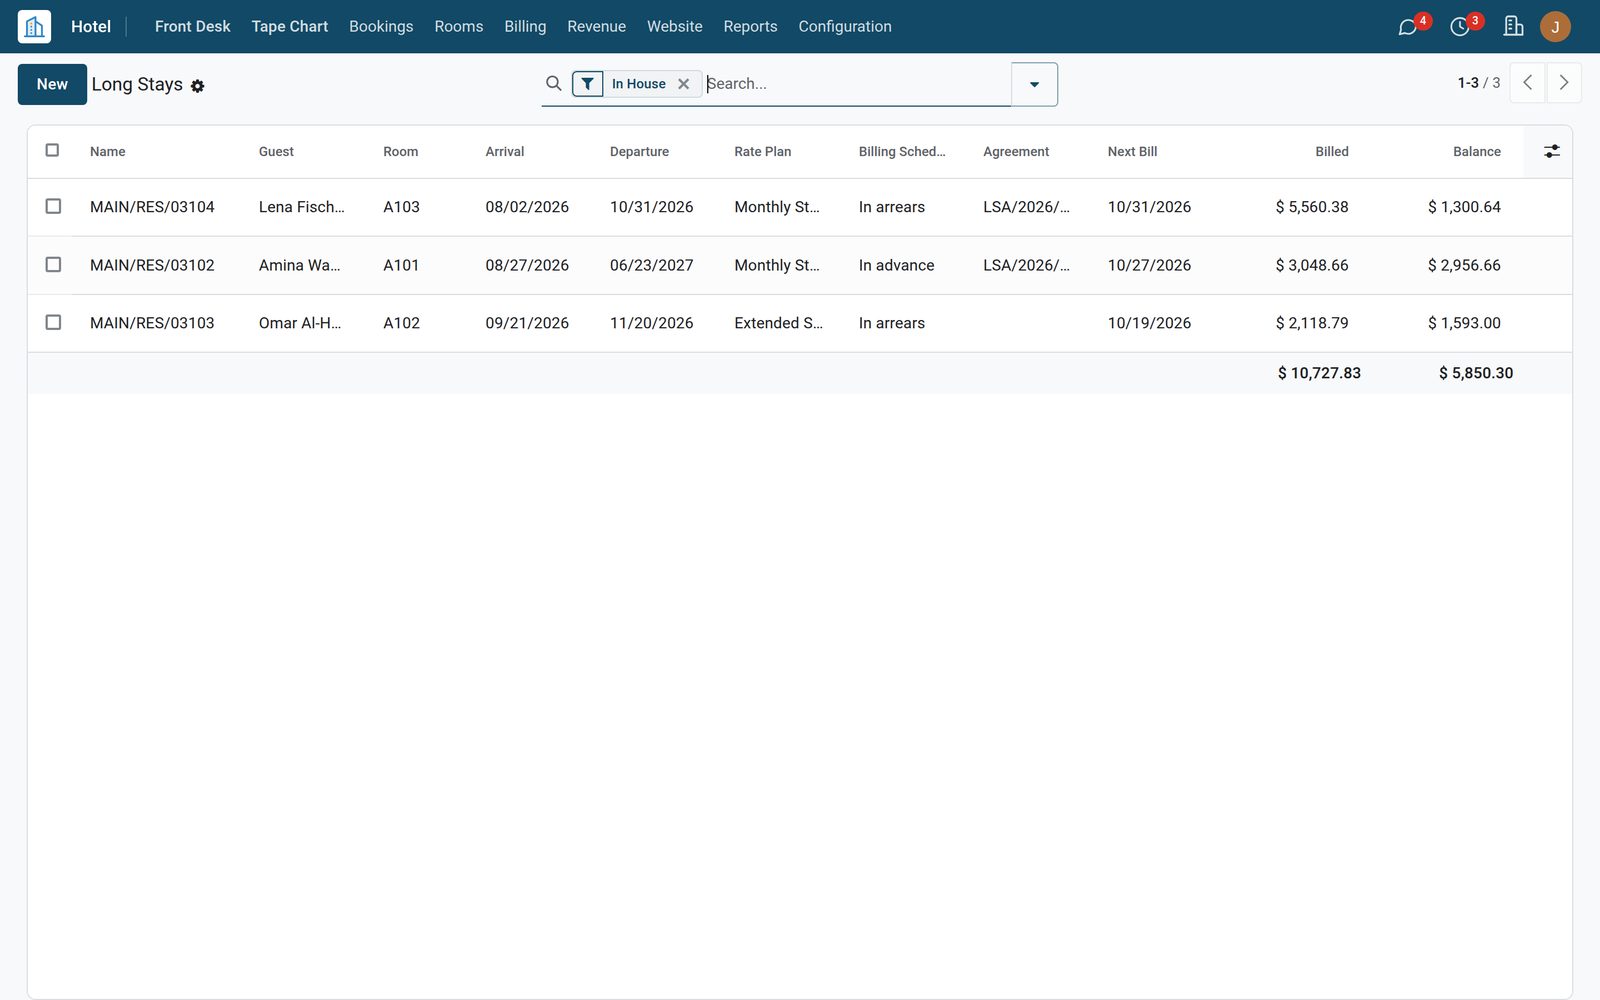
Task: Toggle the select-all rows checkbox
Action: 53,150
